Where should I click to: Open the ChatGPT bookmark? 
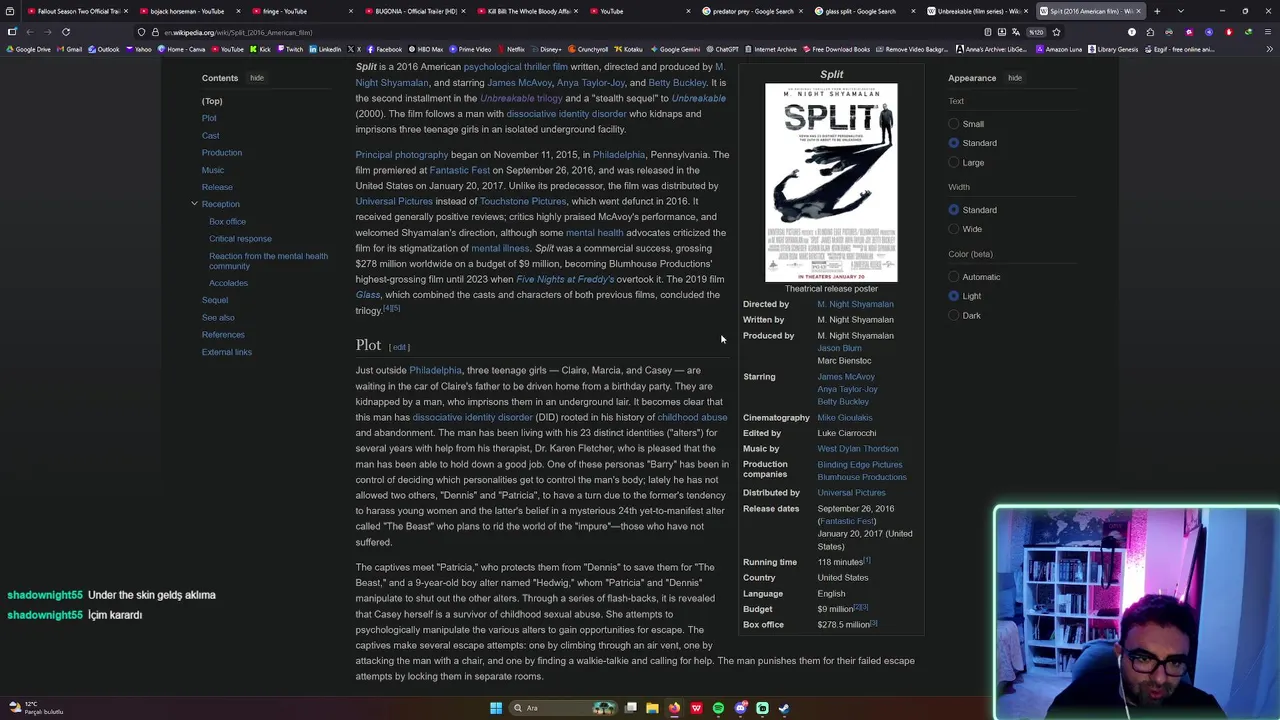(722, 49)
